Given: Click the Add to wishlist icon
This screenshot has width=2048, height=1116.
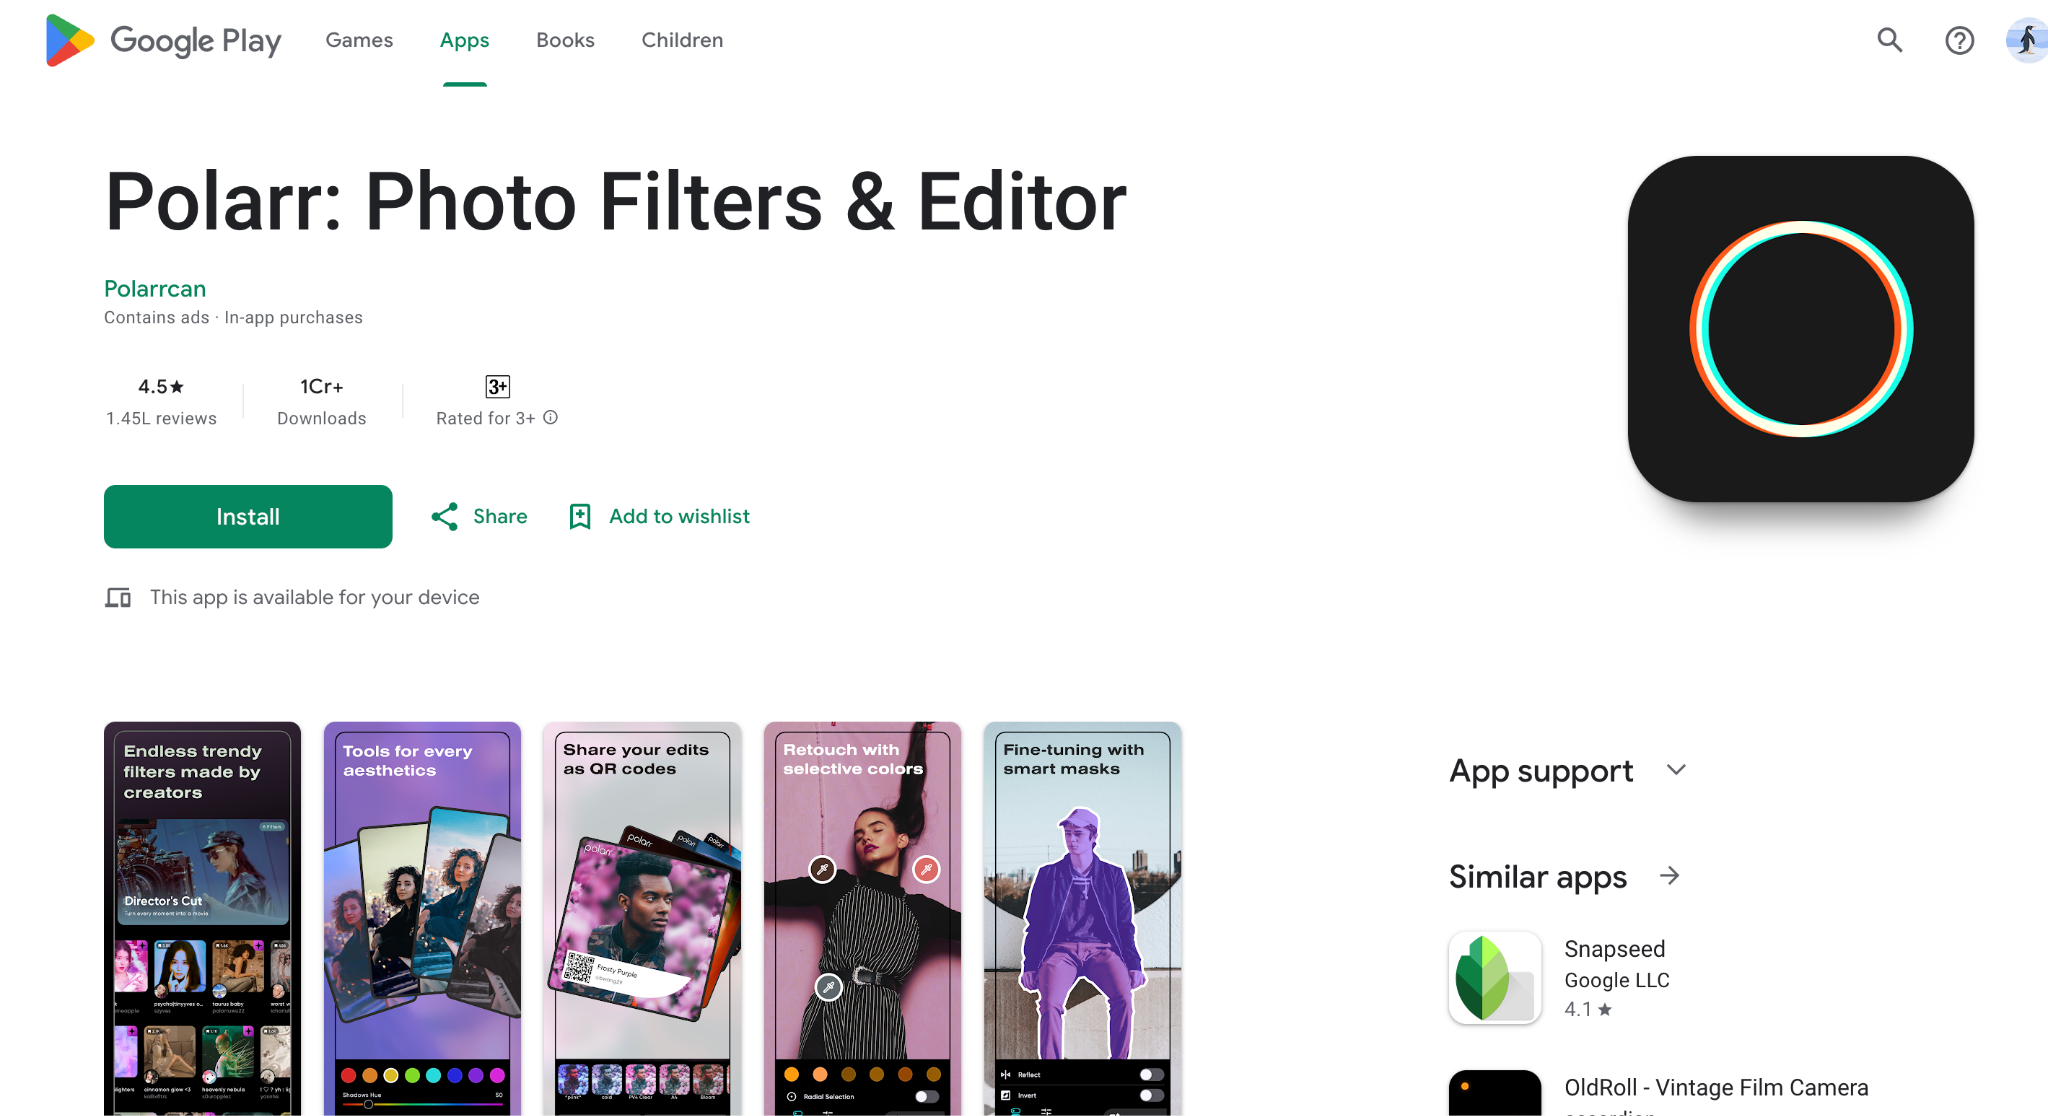Looking at the screenshot, I should 580,516.
